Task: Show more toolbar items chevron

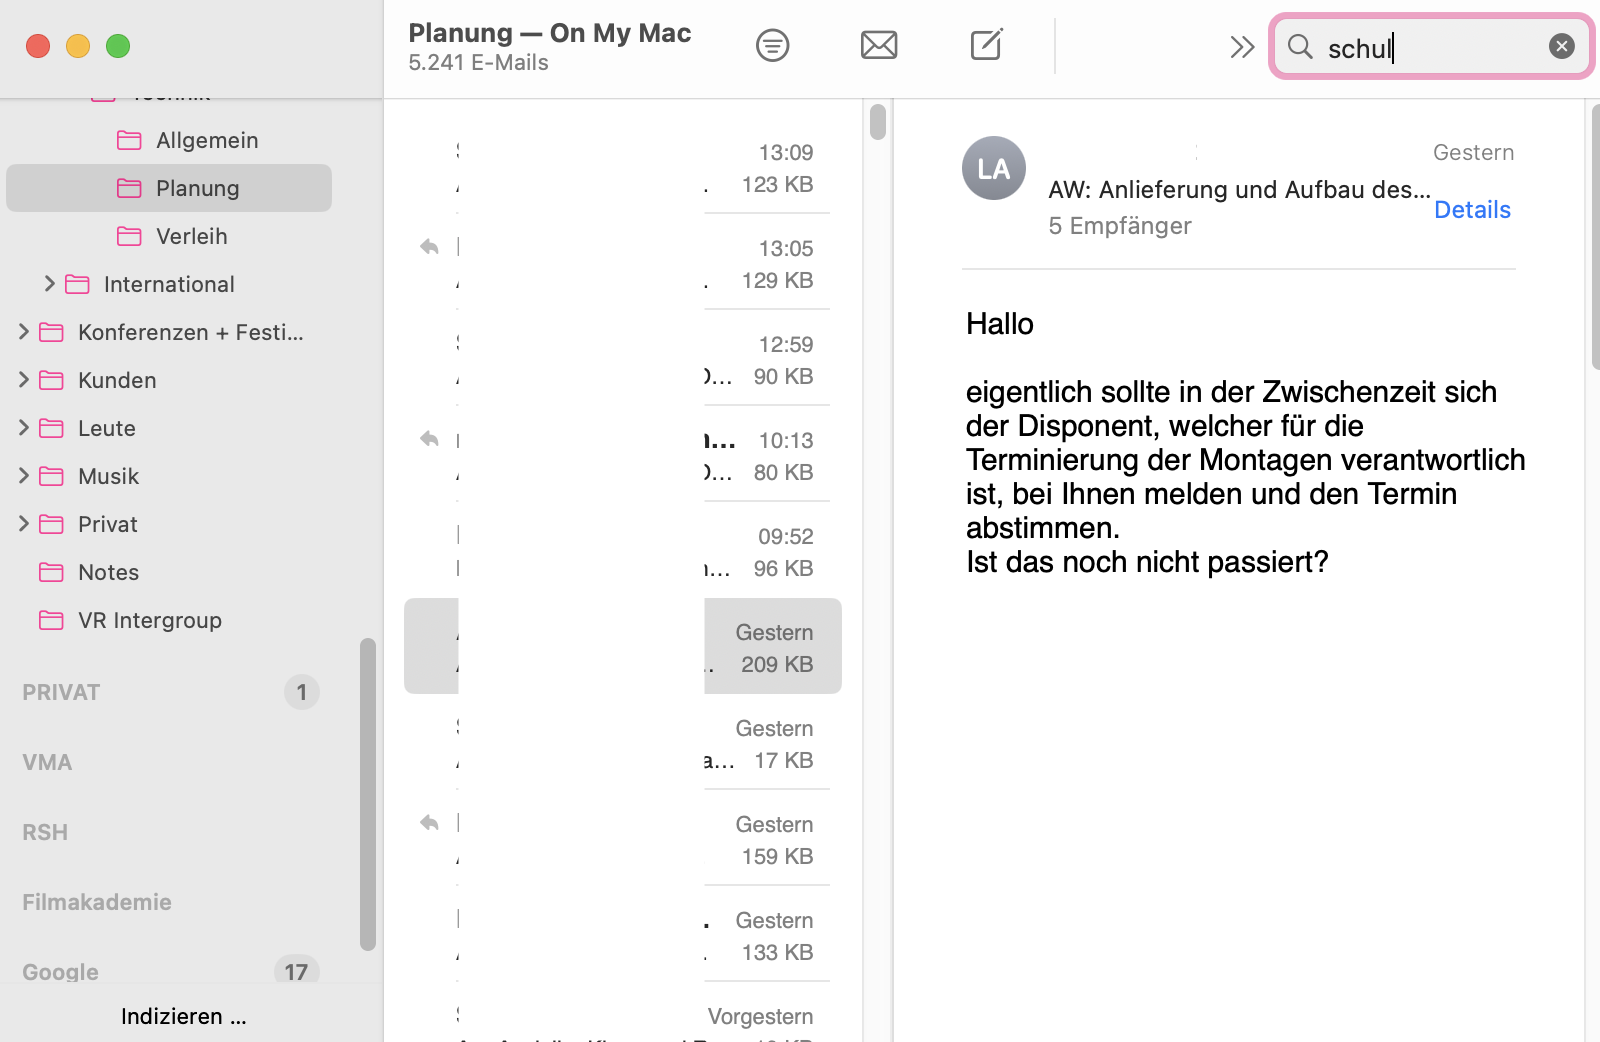Action: [x=1241, y=47]
